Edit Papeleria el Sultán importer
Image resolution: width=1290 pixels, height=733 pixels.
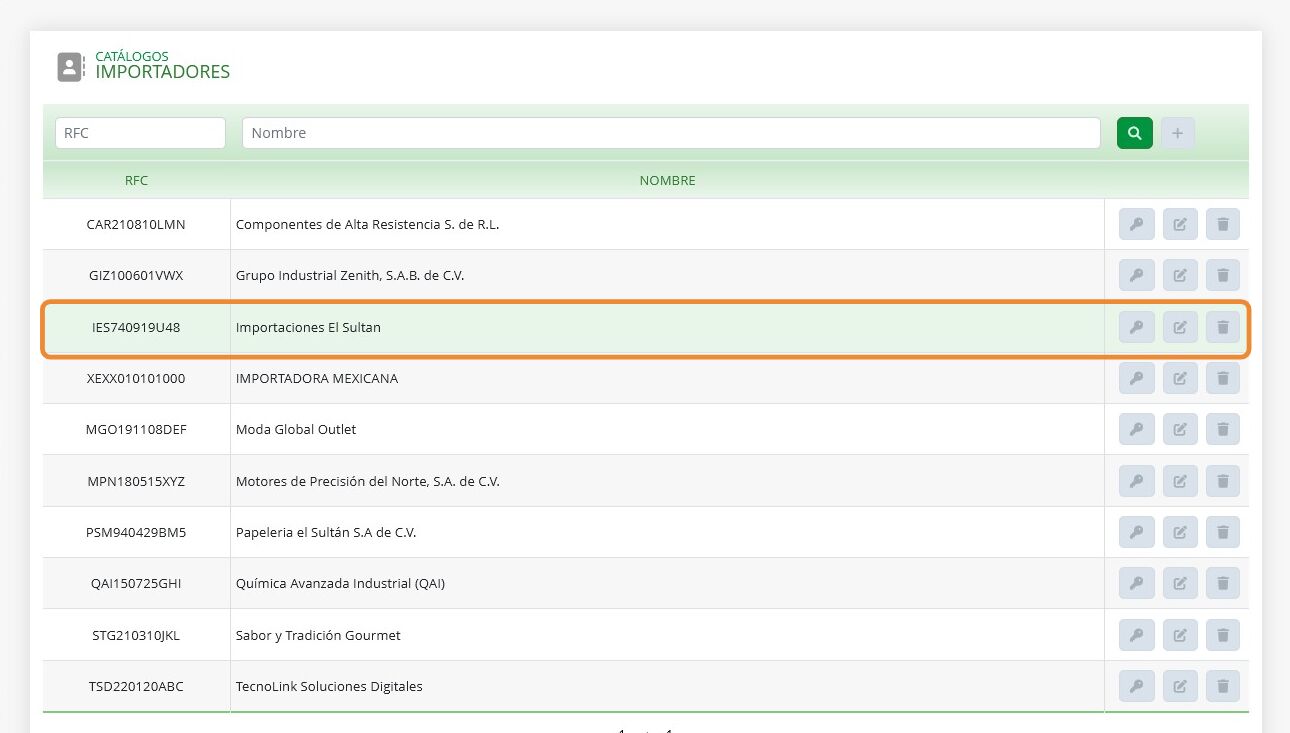point(1180,532)
